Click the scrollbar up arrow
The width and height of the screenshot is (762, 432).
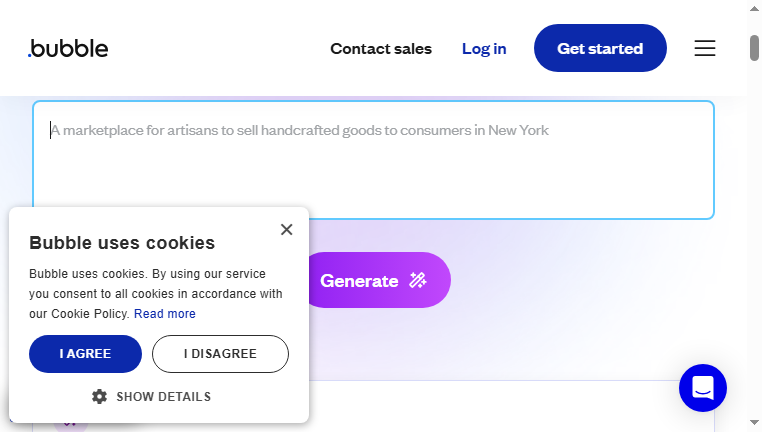(x=754, y=8)
